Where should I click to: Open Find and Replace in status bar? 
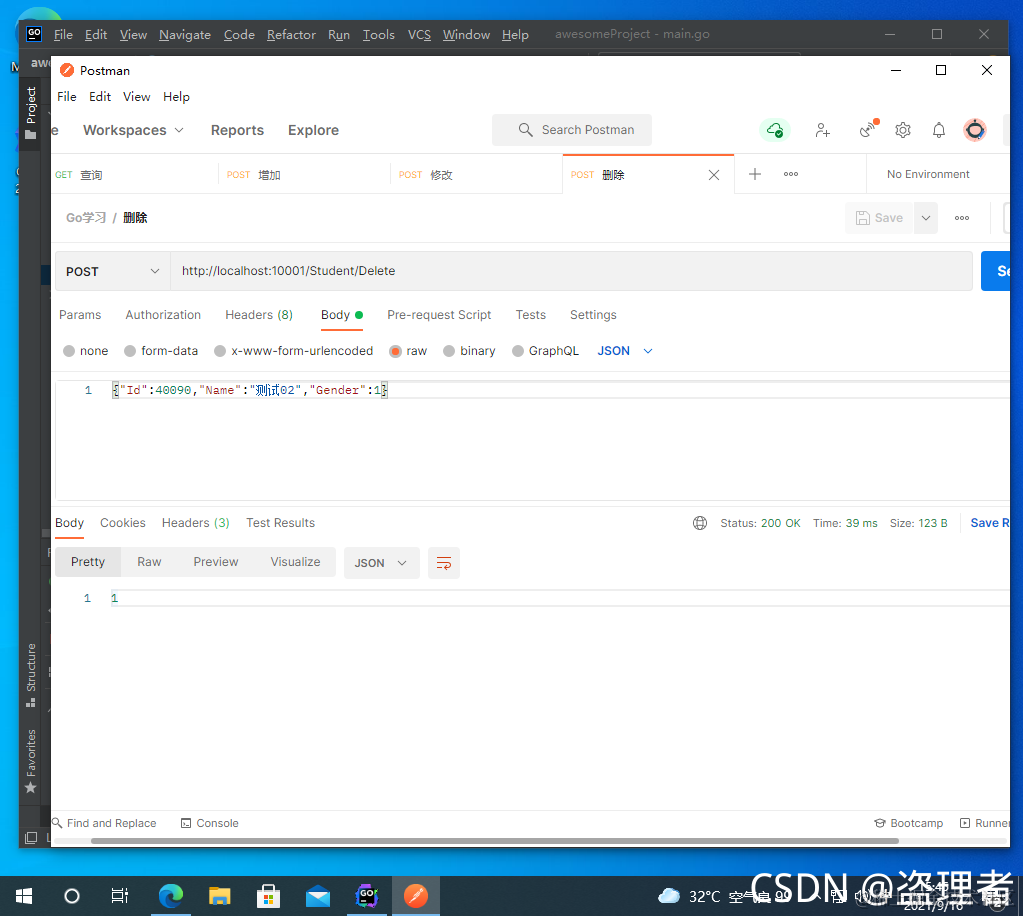click(x=104, y=823)
